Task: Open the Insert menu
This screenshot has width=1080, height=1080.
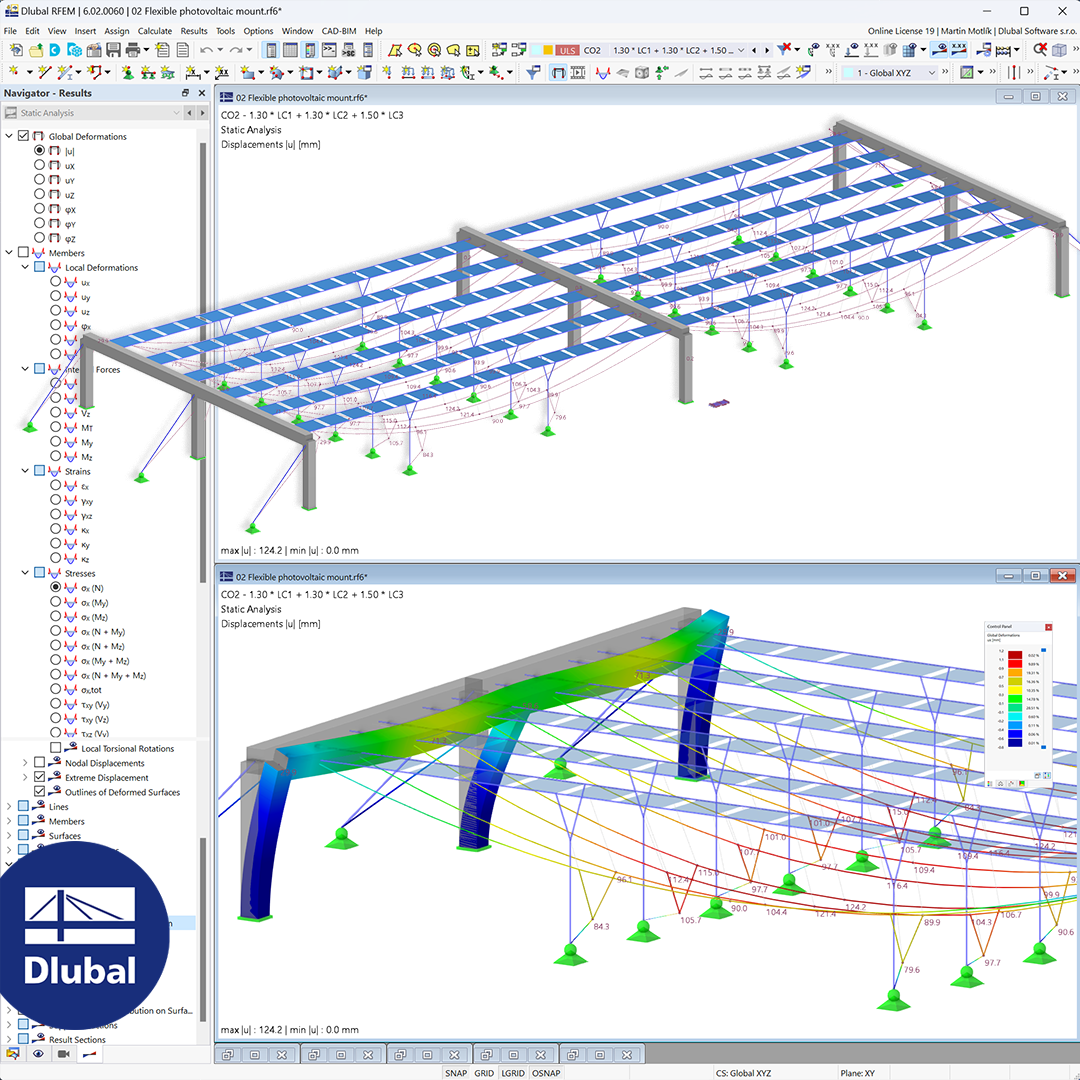Action: [85, 30]
